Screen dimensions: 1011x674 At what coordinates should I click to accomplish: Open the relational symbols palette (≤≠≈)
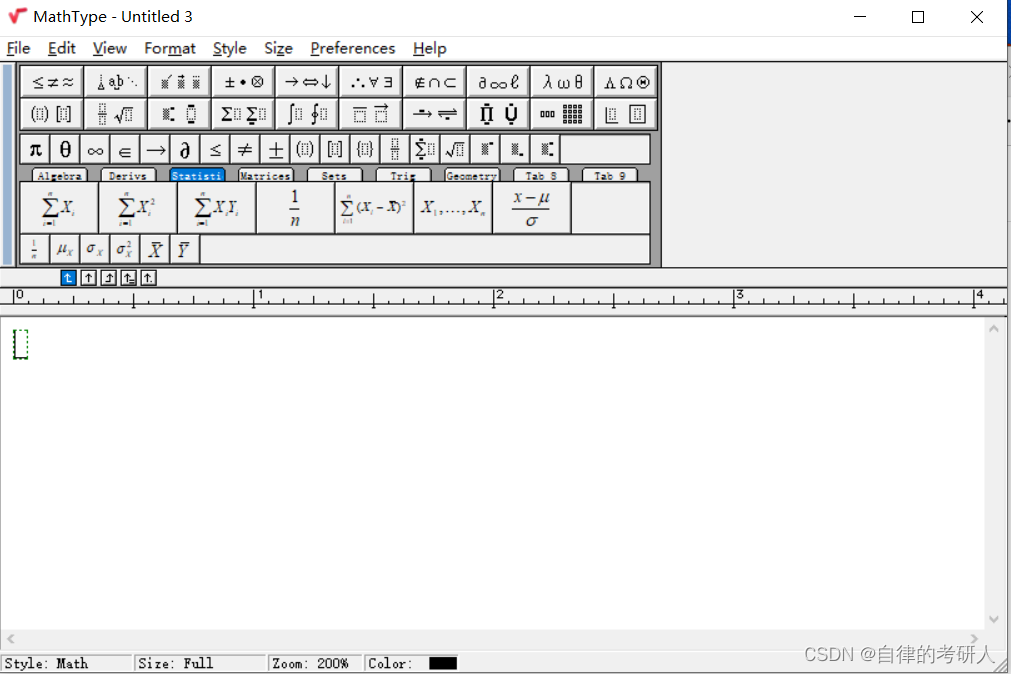[x=52, y=82]
